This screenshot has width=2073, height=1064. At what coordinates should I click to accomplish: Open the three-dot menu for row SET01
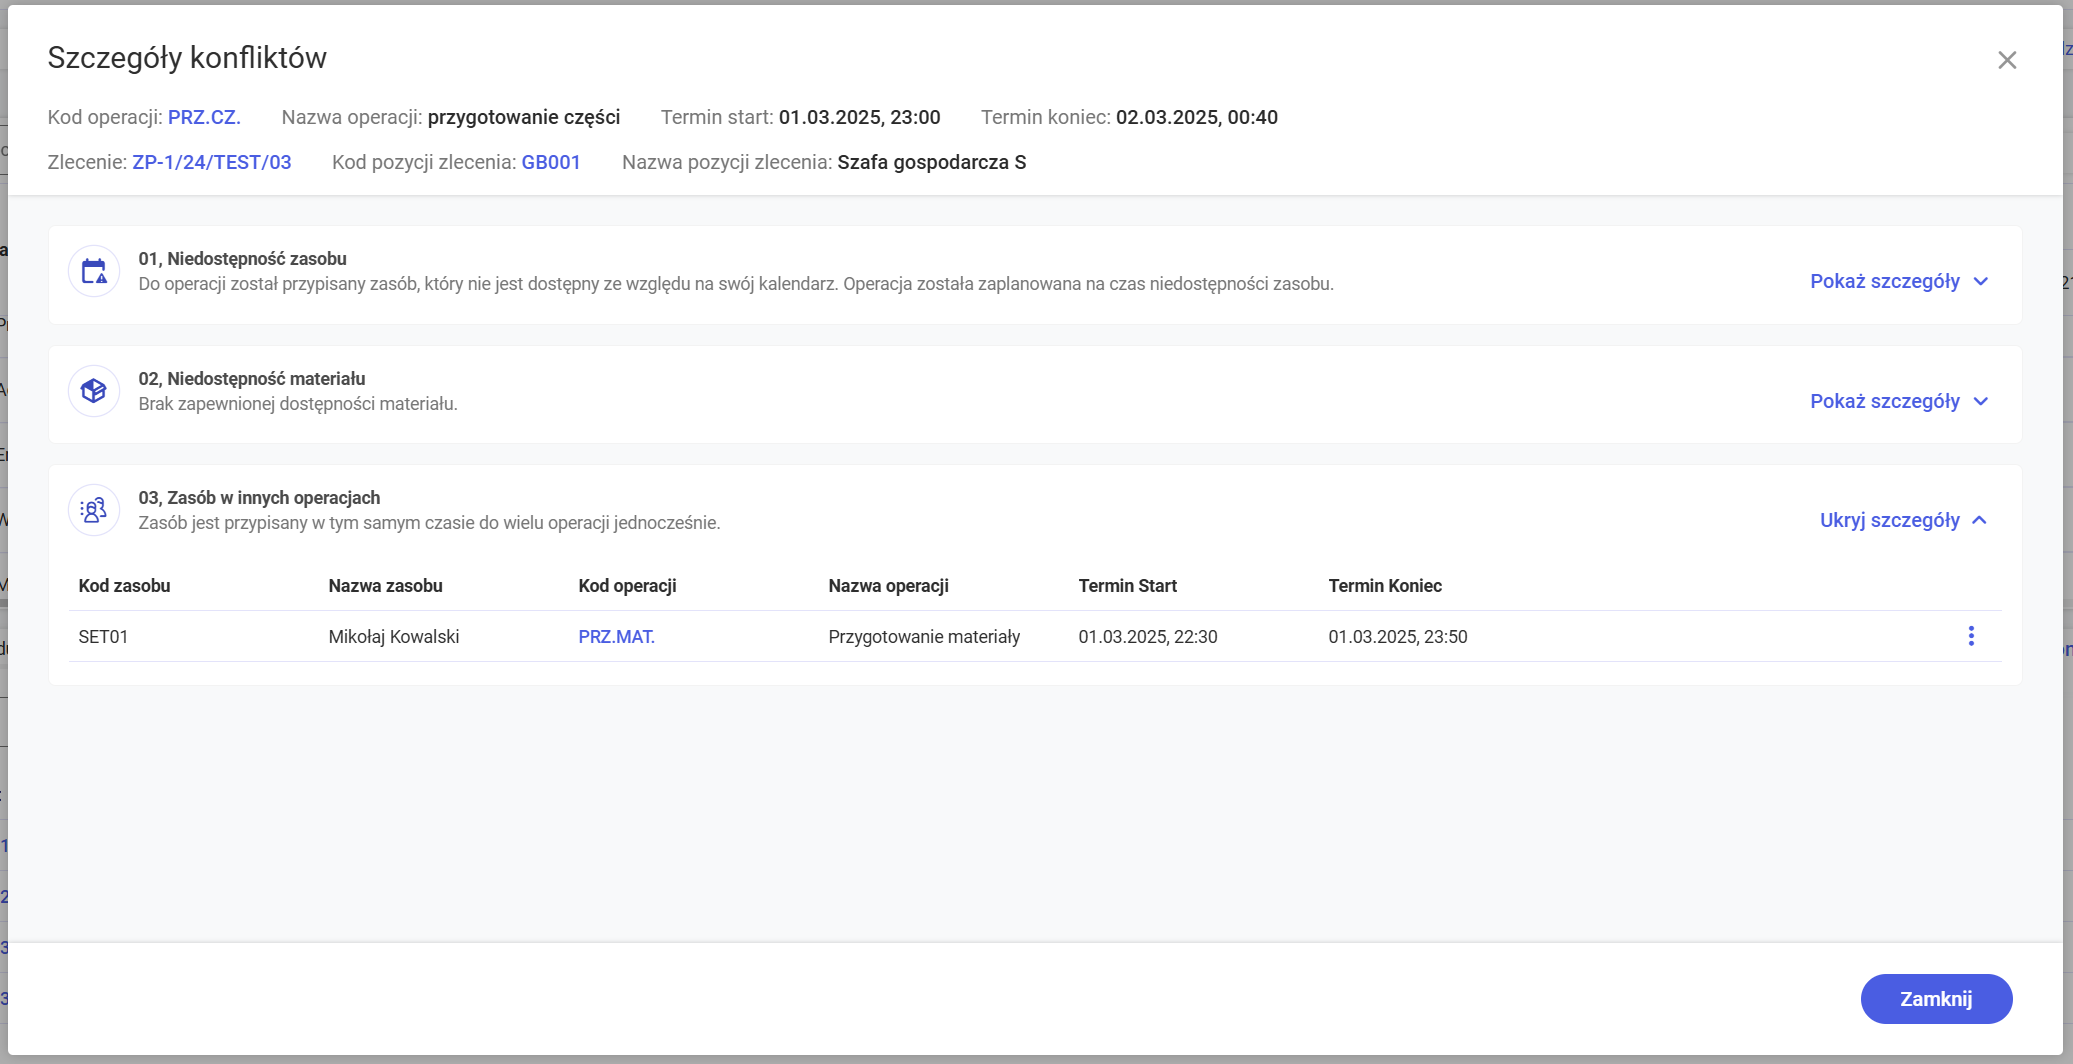pyautogui.click(x=1970, y=636)
